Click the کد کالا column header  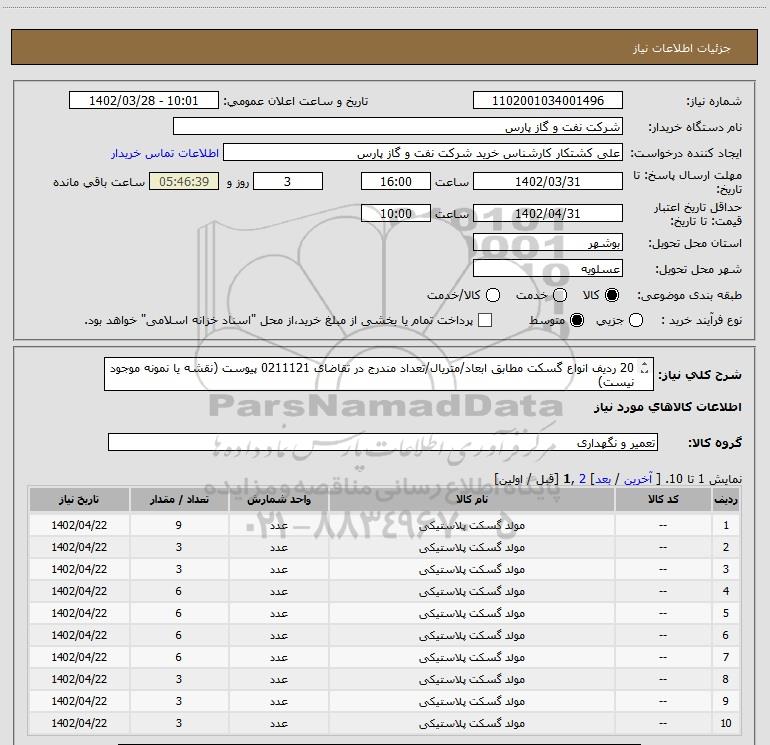point(663,499)
